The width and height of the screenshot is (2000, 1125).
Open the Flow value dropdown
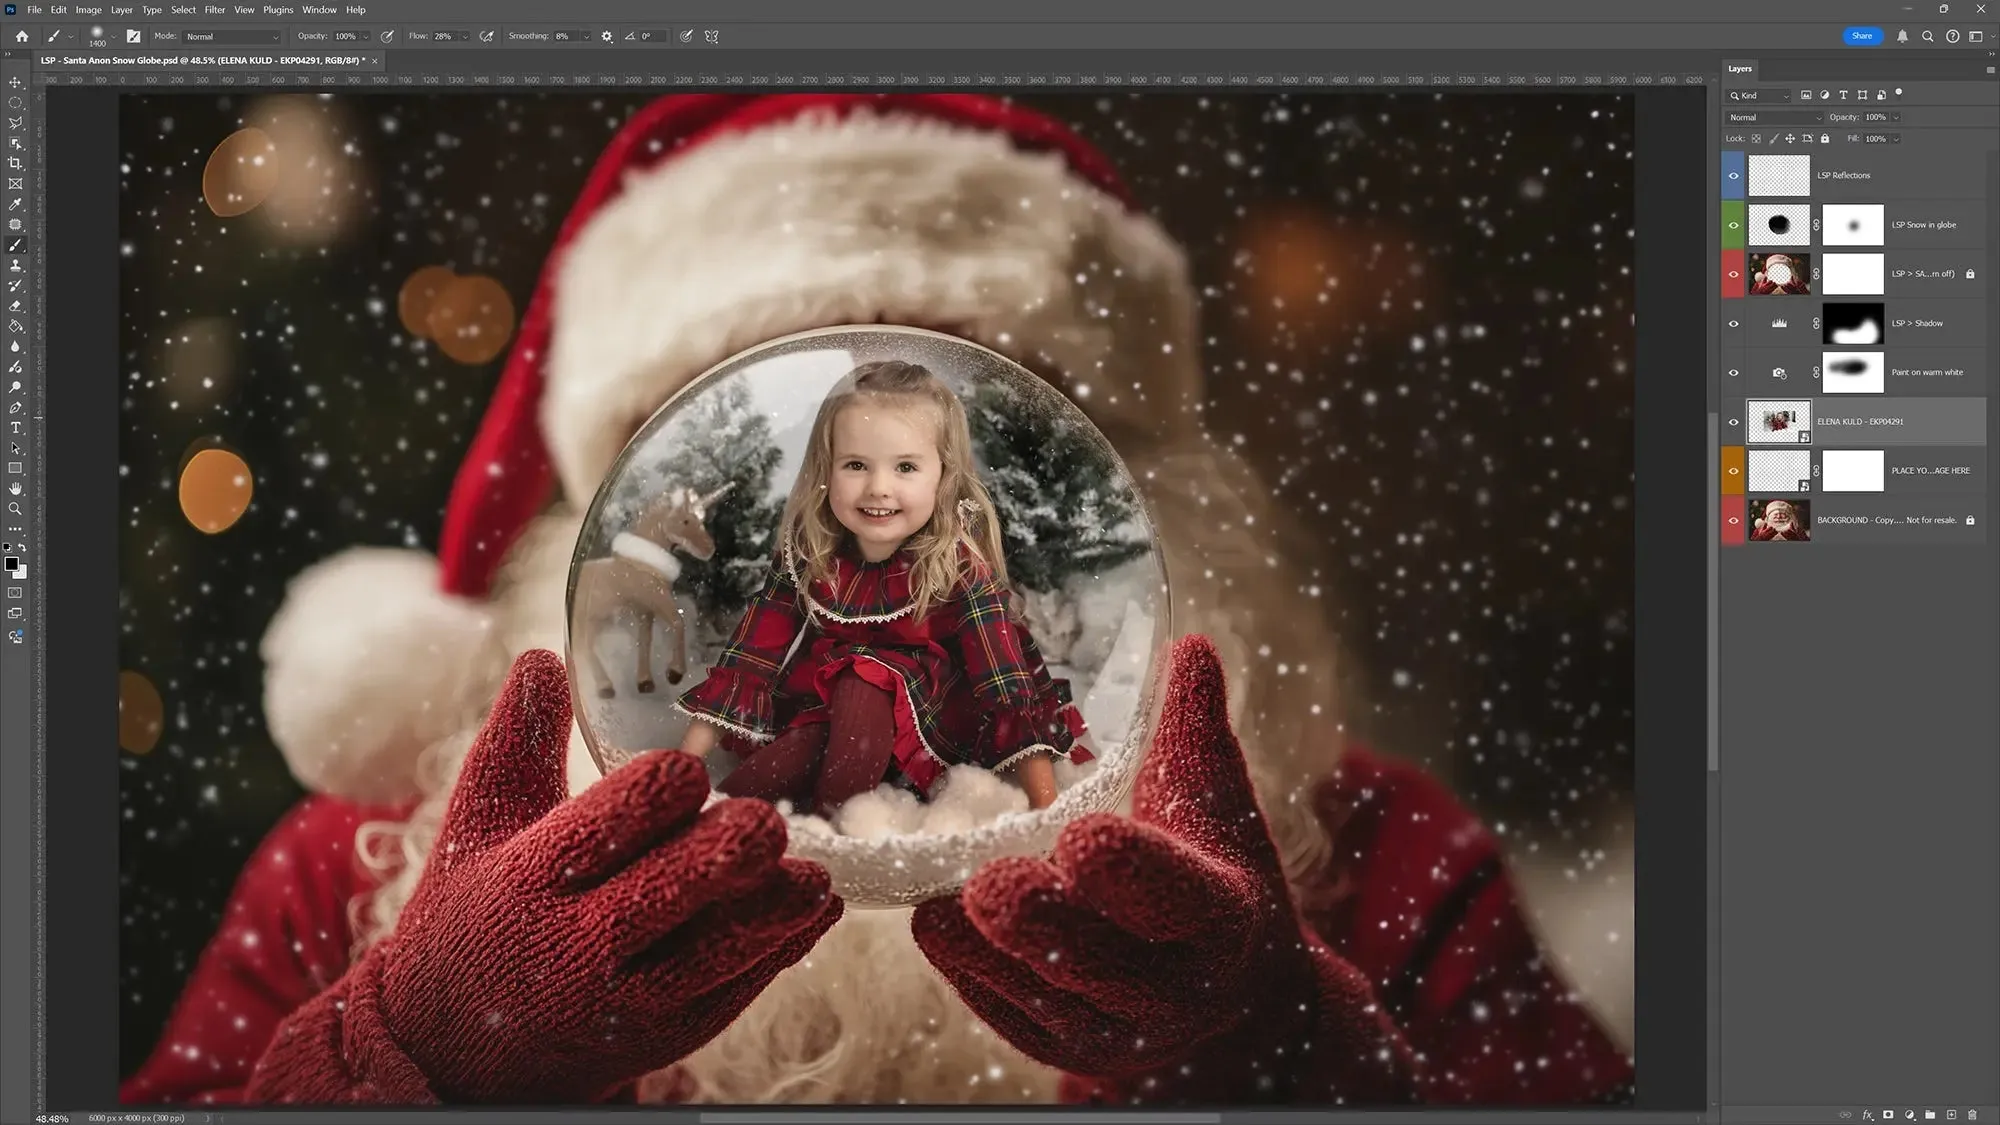(465, 36)
